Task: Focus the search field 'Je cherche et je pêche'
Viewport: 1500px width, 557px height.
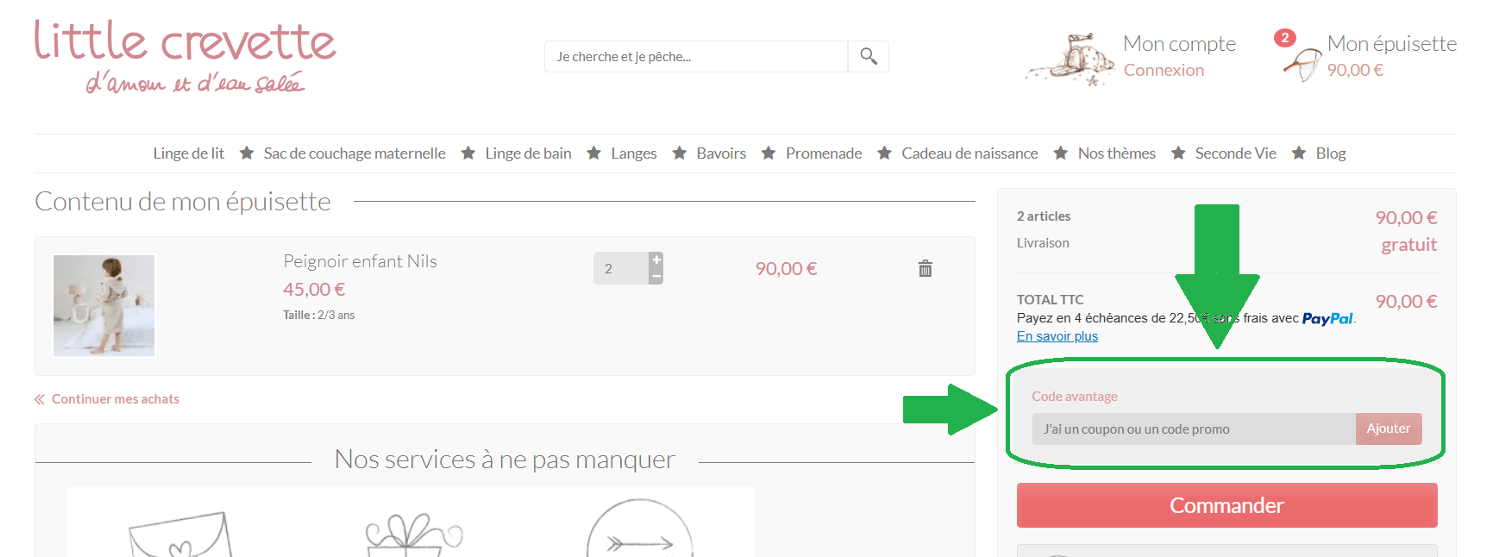Action: point(696,57)
